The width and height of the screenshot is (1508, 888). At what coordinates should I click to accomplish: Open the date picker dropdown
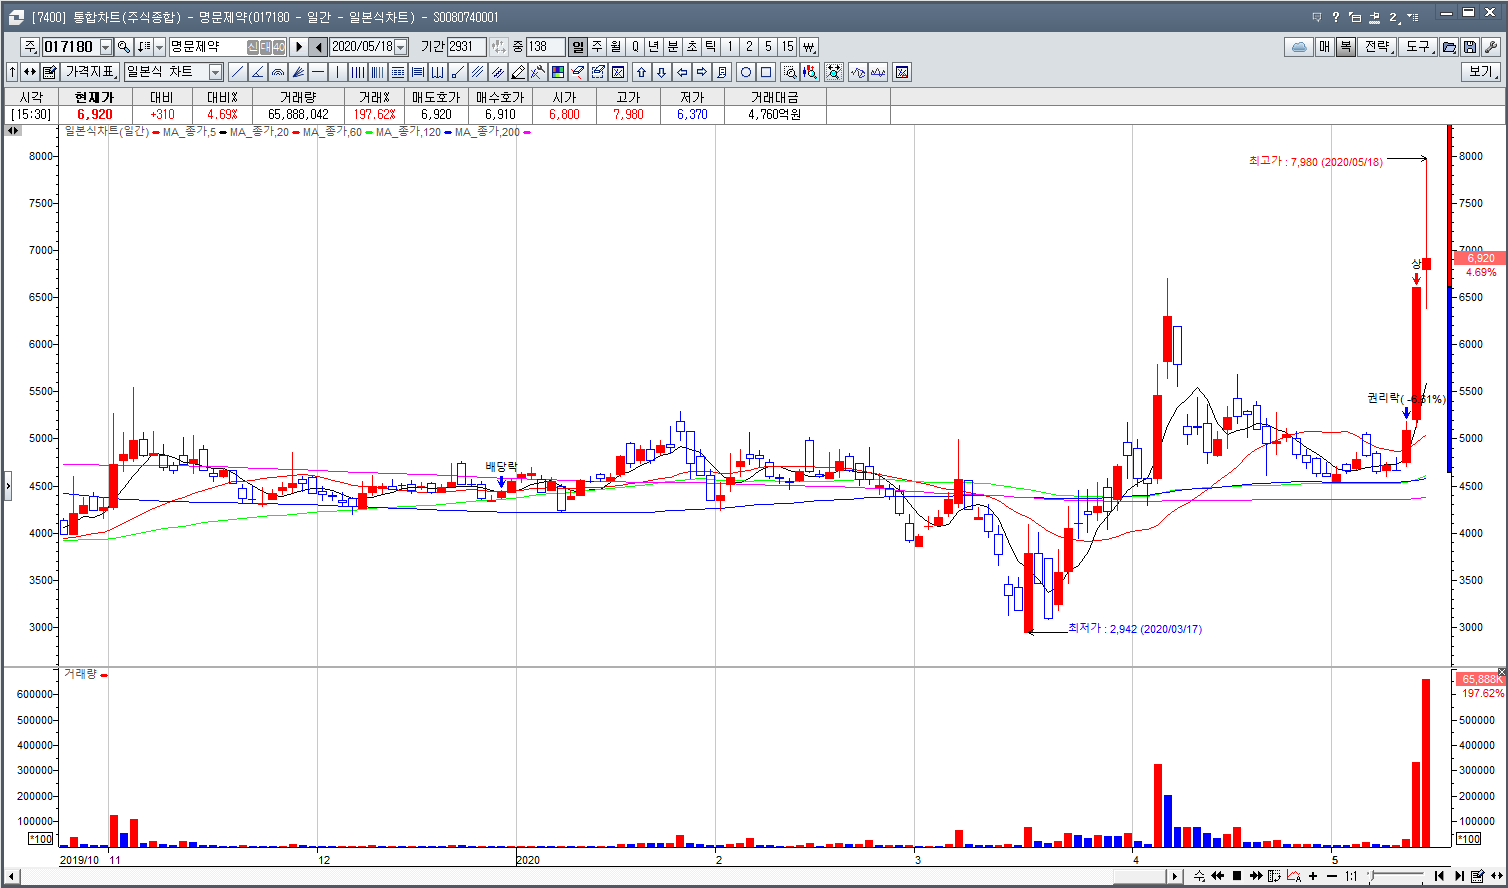(401, 47)
